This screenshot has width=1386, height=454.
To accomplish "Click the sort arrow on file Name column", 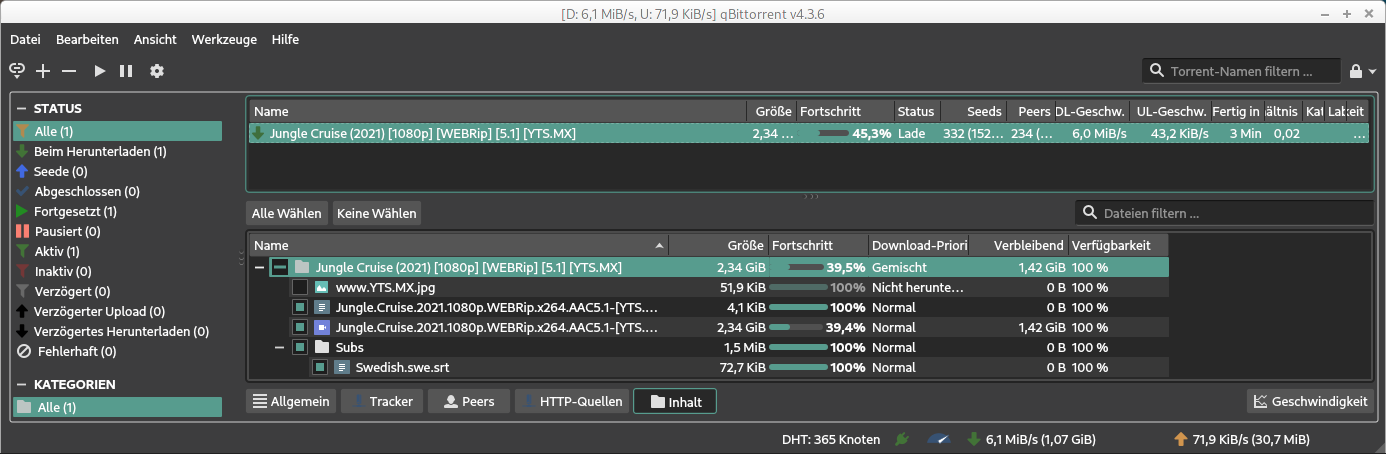I will [x=659, y=245].
